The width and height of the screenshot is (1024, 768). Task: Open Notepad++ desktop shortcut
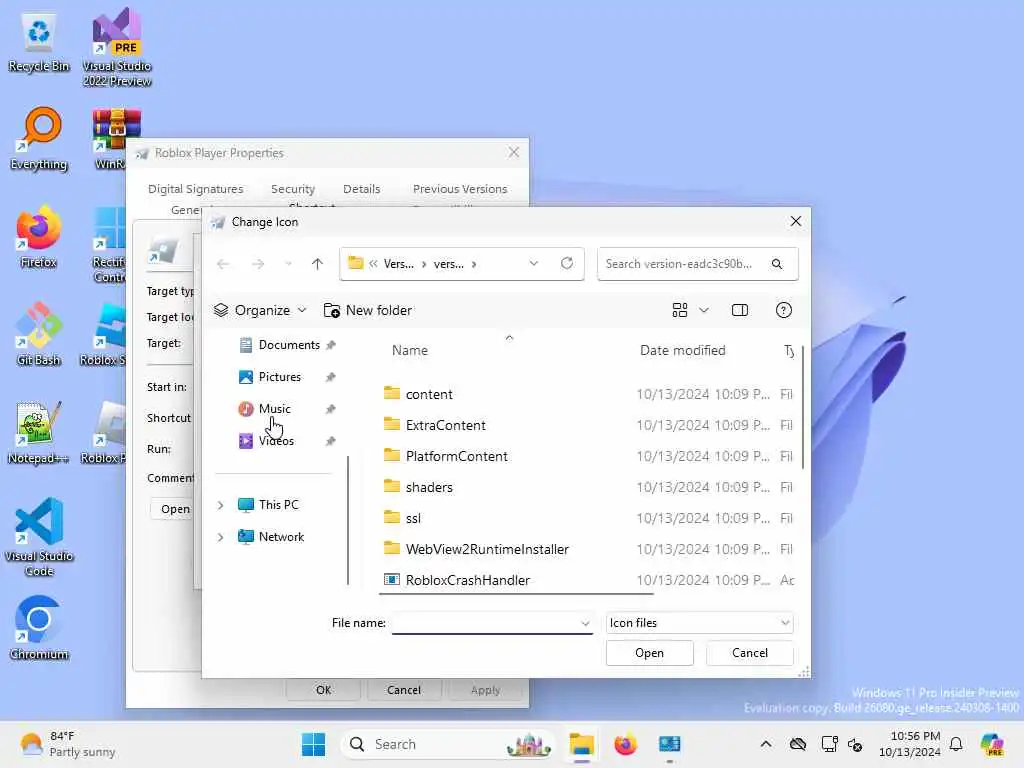(x=39, y=432)
